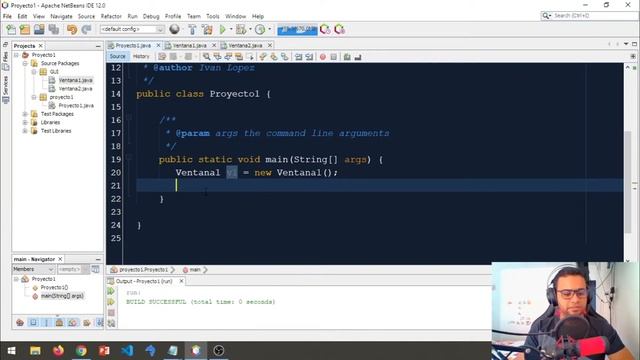Expand the Libraries node
Screen dimensions: 640x360
point(25,122)
